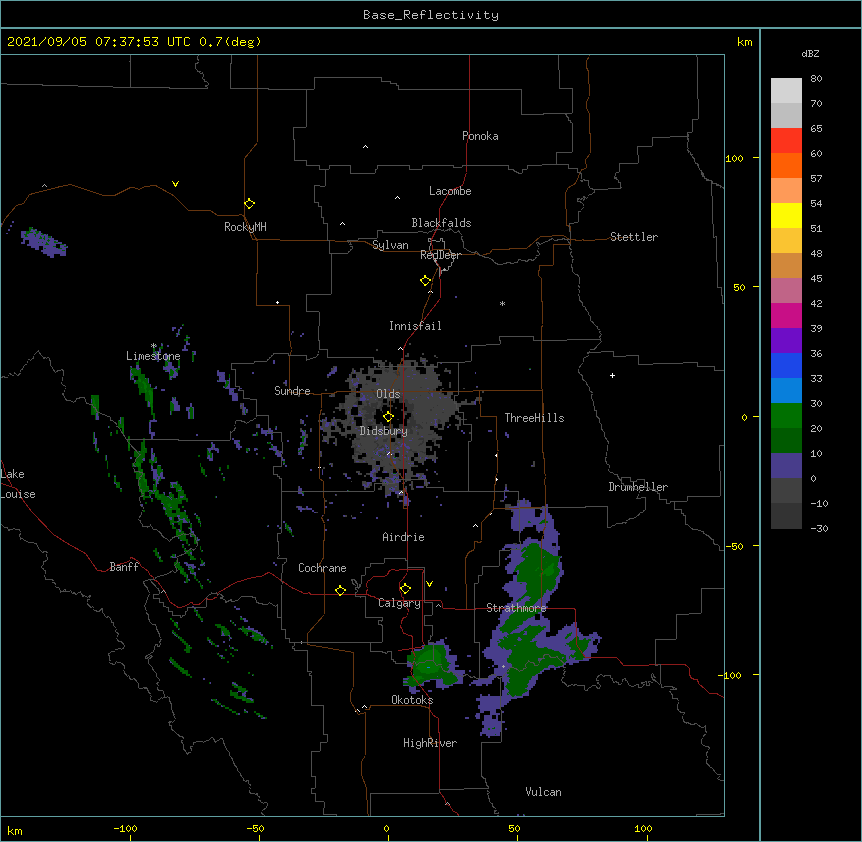This screenshot has height=842, width=862.
Task: Click the Stettler city label
Action: 633,237
